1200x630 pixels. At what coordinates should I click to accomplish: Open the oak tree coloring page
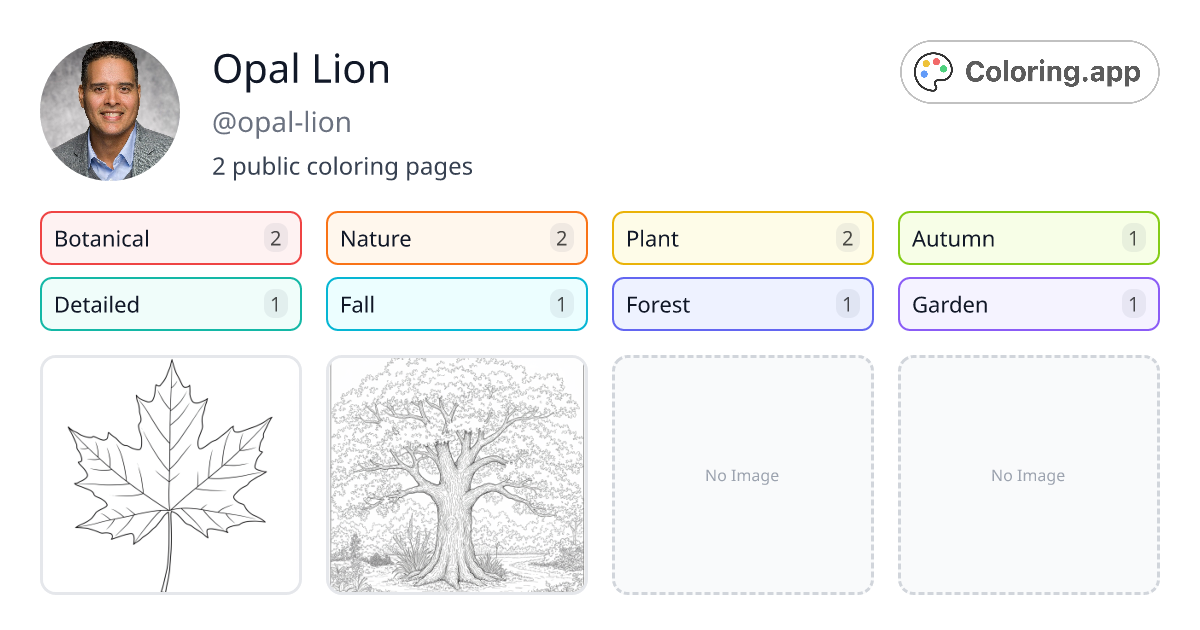click(456, 476)
